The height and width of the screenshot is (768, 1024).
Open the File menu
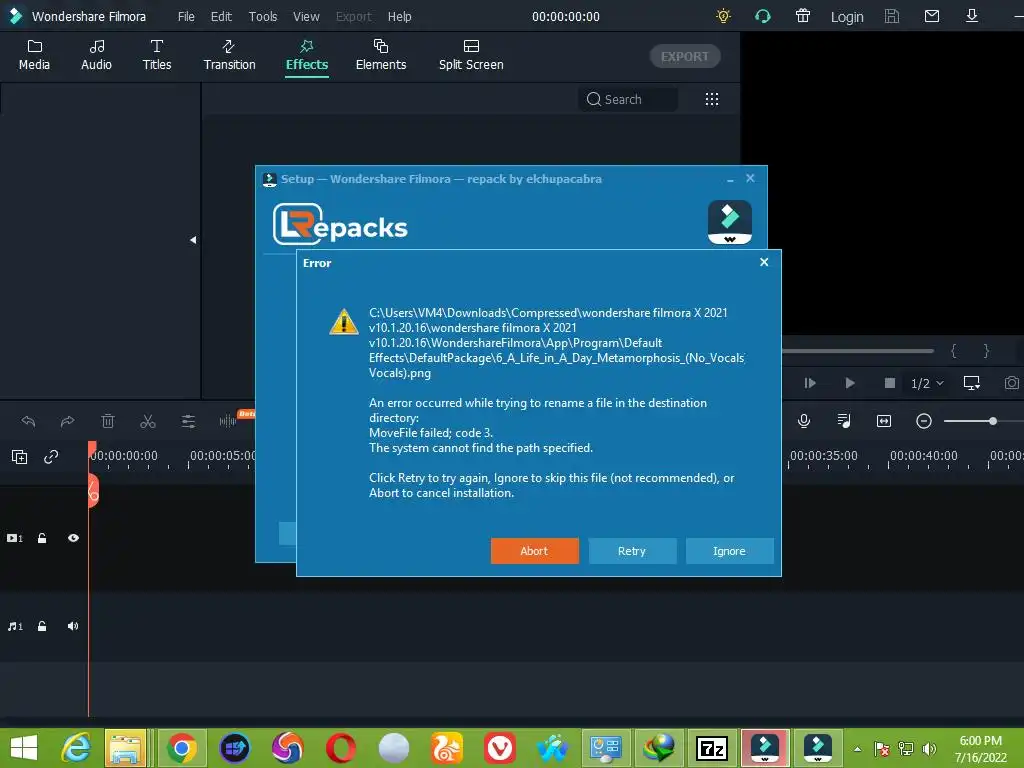[x=186, y=16]
